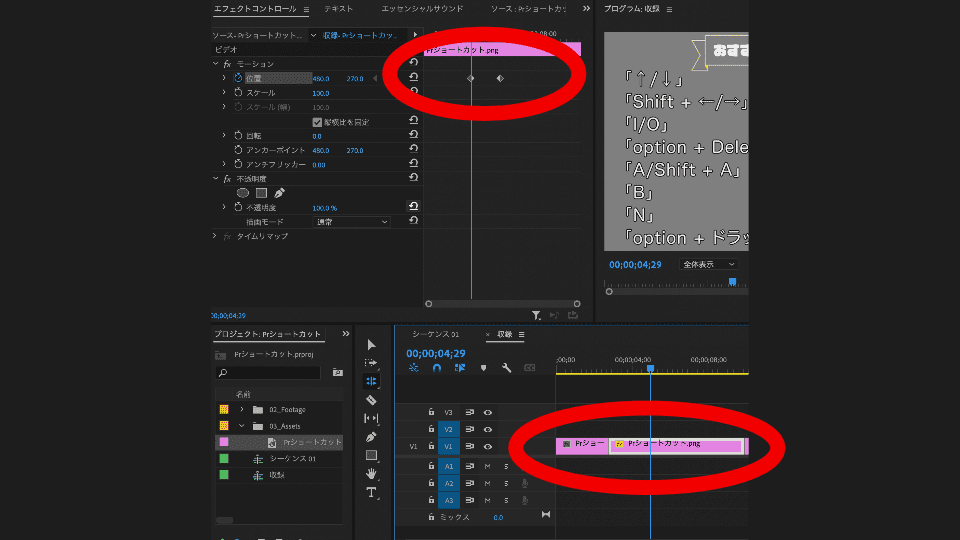Select the Rectangle tool in toolbar
The image size is (960, 540).
pos(371,455)
